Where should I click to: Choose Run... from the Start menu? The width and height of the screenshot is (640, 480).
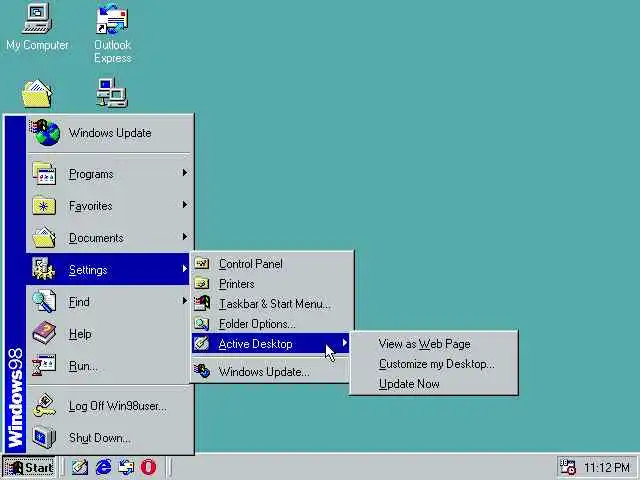pyautogui.click(x=109, y=366)
